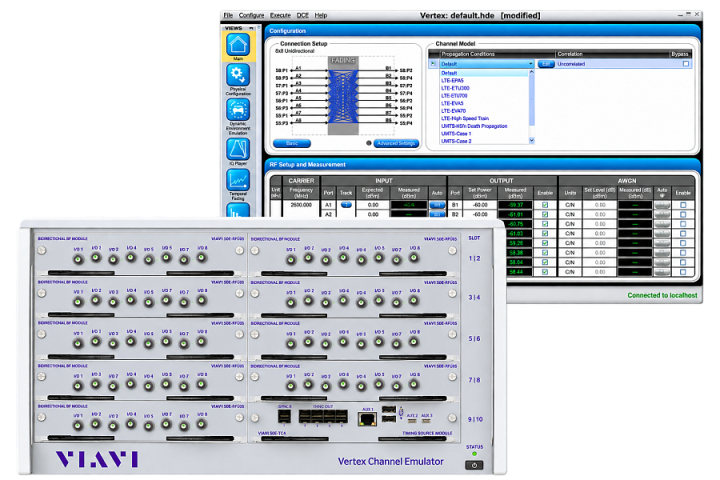
Task: Select the UMTS Death Propagation list entry
Action: coord(484,126)
